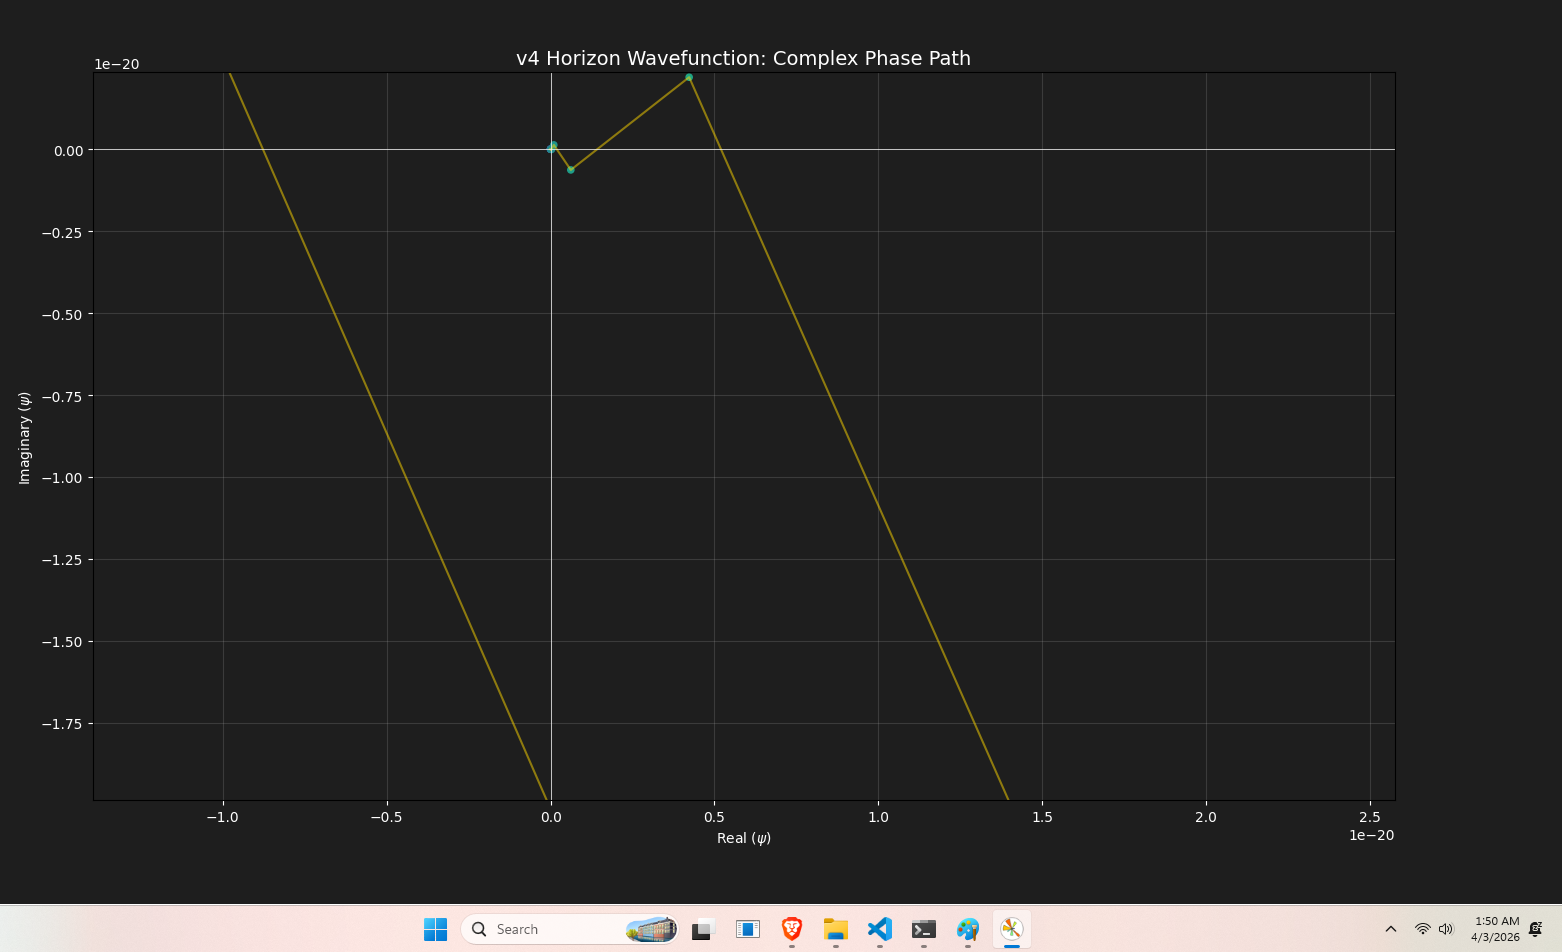Open the Paint app in taskbar
Screen dimensions: 1562x952
pyautogui.click(x=967, y=929)
